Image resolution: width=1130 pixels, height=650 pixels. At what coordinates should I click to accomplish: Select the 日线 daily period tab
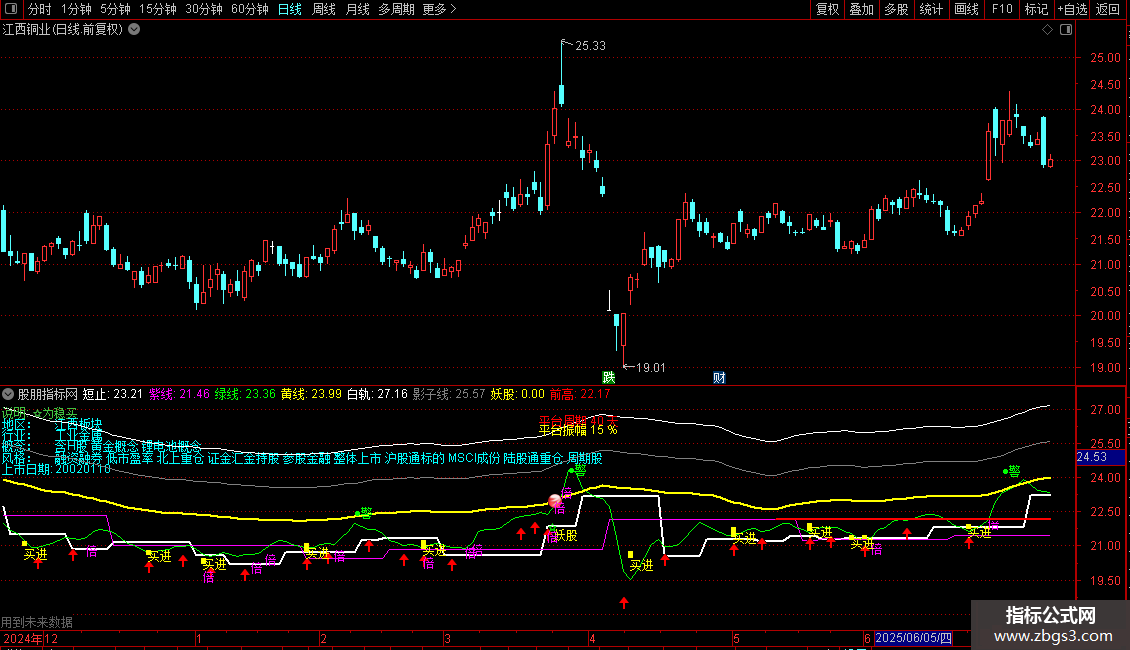click(x=290, y=9)
